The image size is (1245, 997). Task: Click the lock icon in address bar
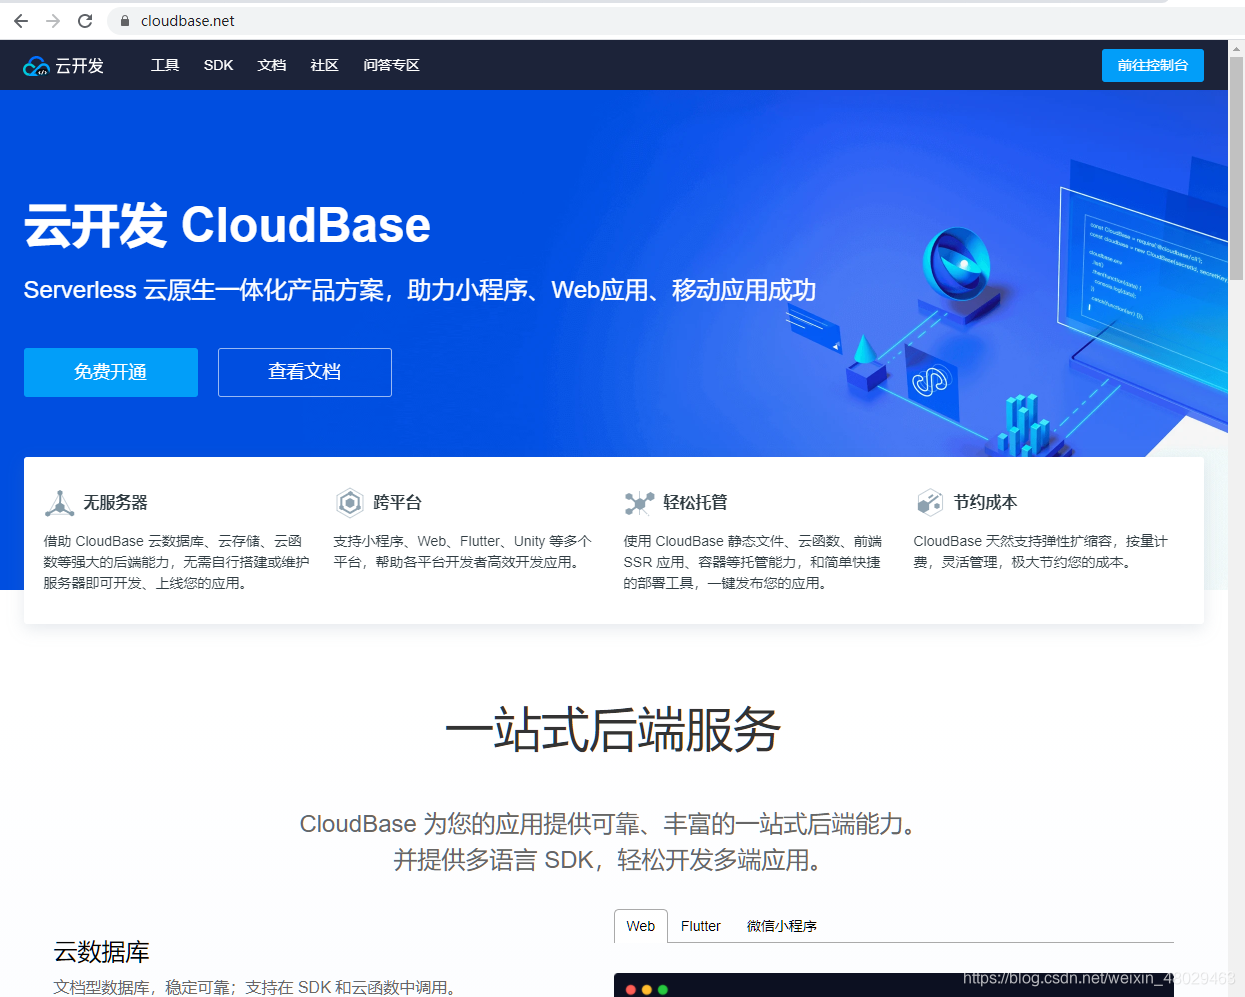coord(125,21)
